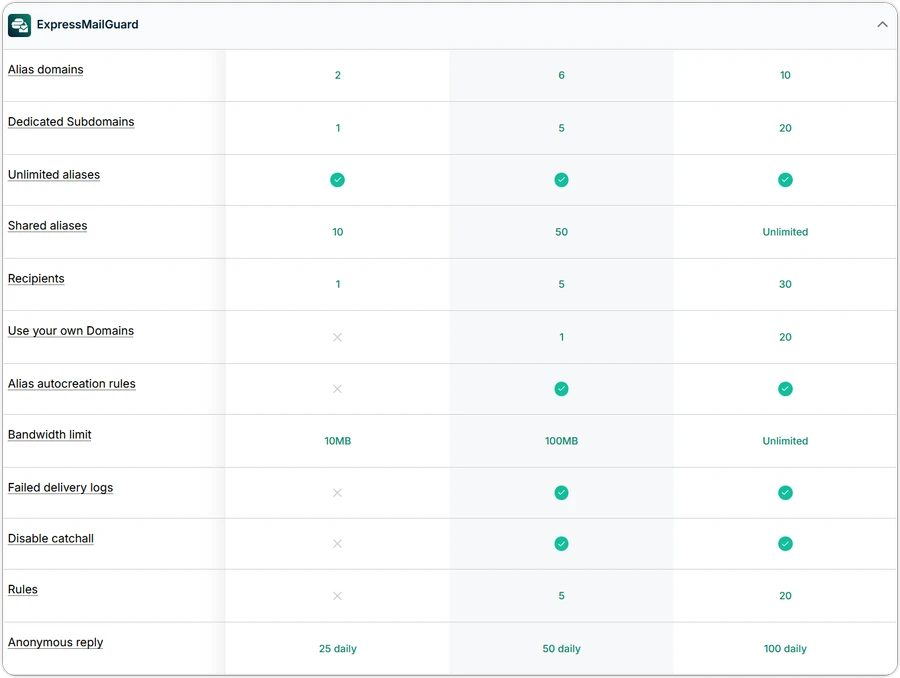Click Disable catchall checkmark in middle column
The width and height of the screenshot is (900, 678).
pyautogui.click(x=561, y=544)
